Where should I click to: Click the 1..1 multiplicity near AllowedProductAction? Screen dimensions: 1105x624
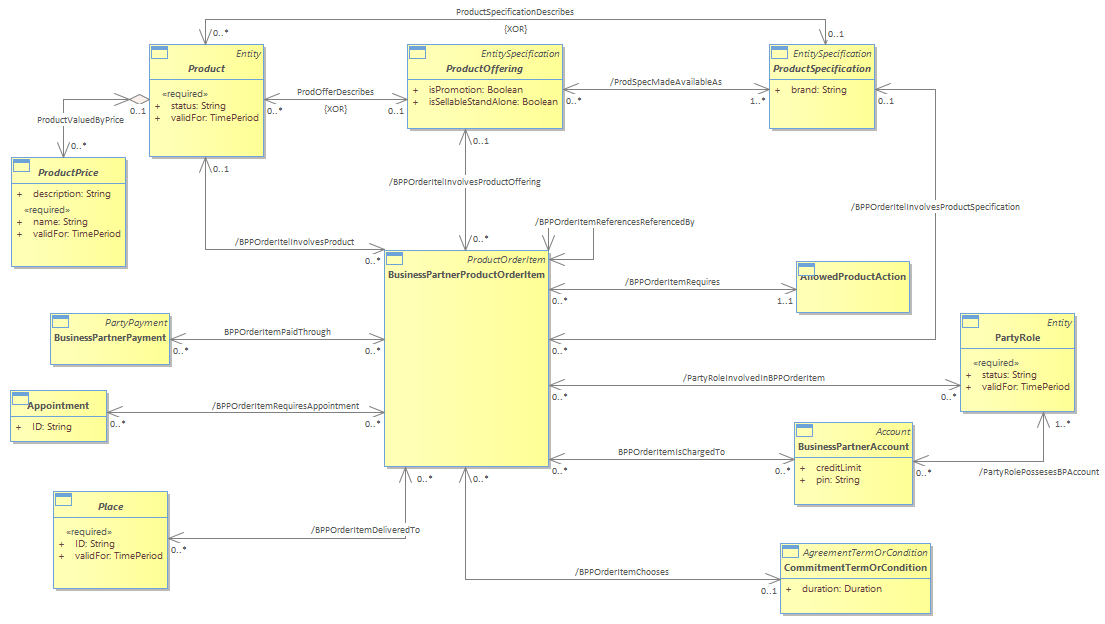pos(785,301)
